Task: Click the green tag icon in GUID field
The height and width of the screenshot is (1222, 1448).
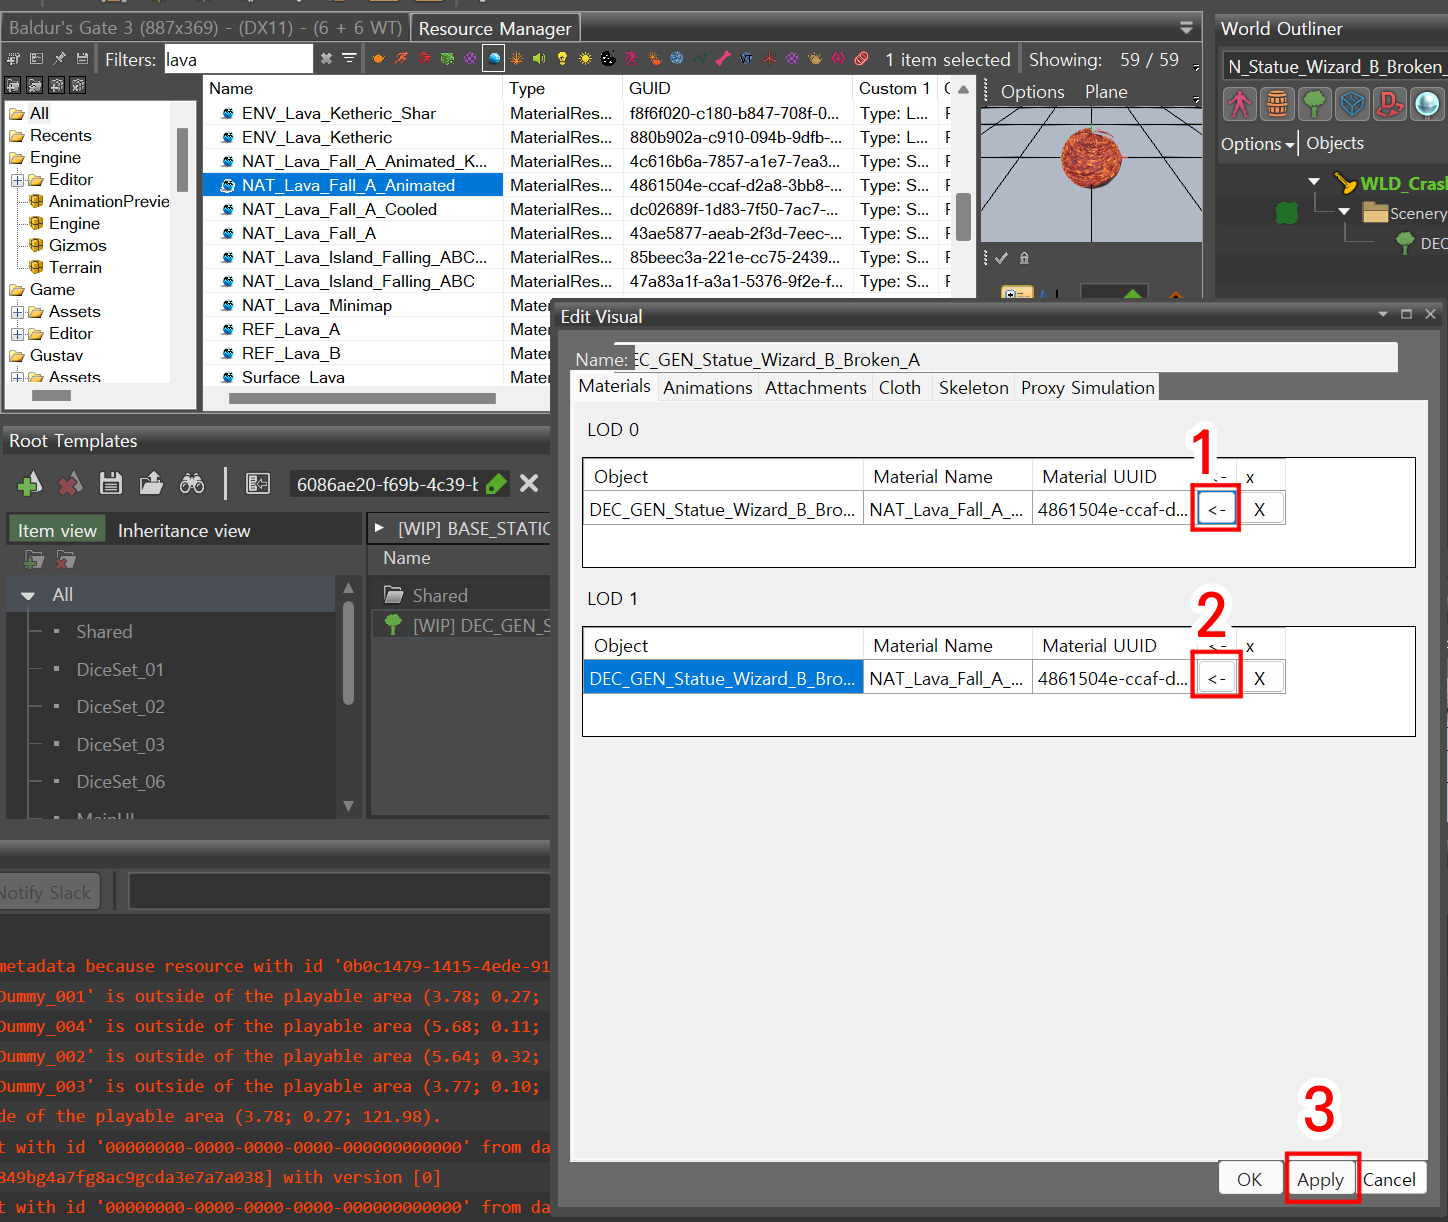Action: [496, 484]
